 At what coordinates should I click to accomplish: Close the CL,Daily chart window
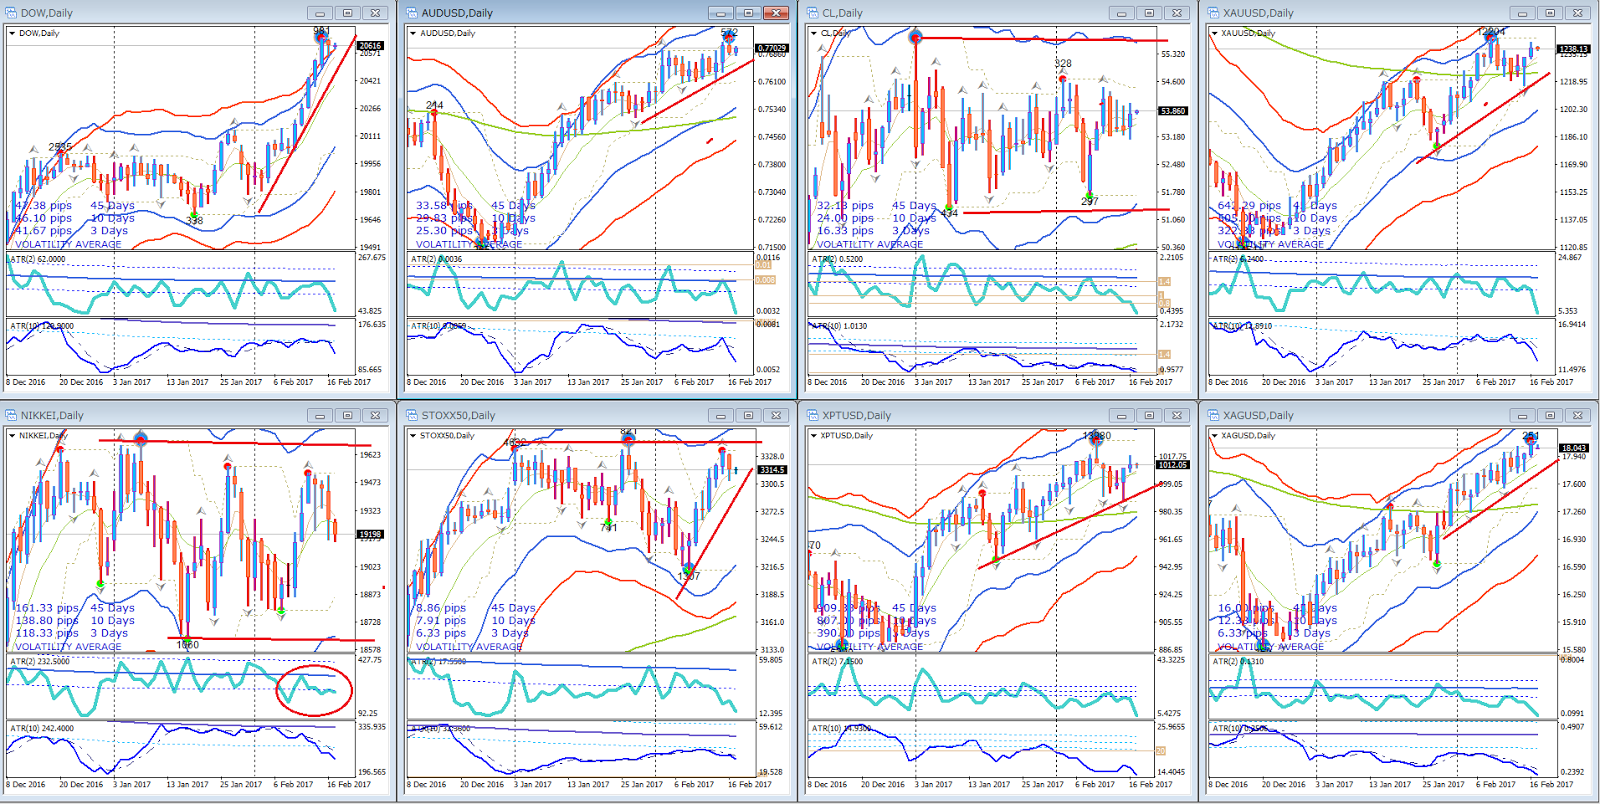tap(1177, 13)
